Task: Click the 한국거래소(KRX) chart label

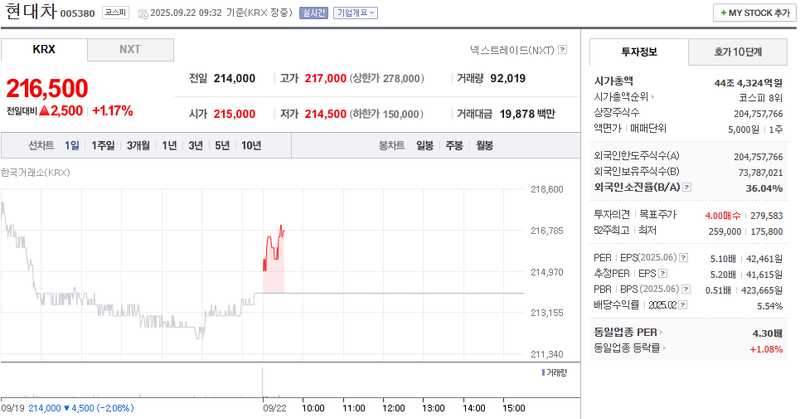Action: [35, 172]
